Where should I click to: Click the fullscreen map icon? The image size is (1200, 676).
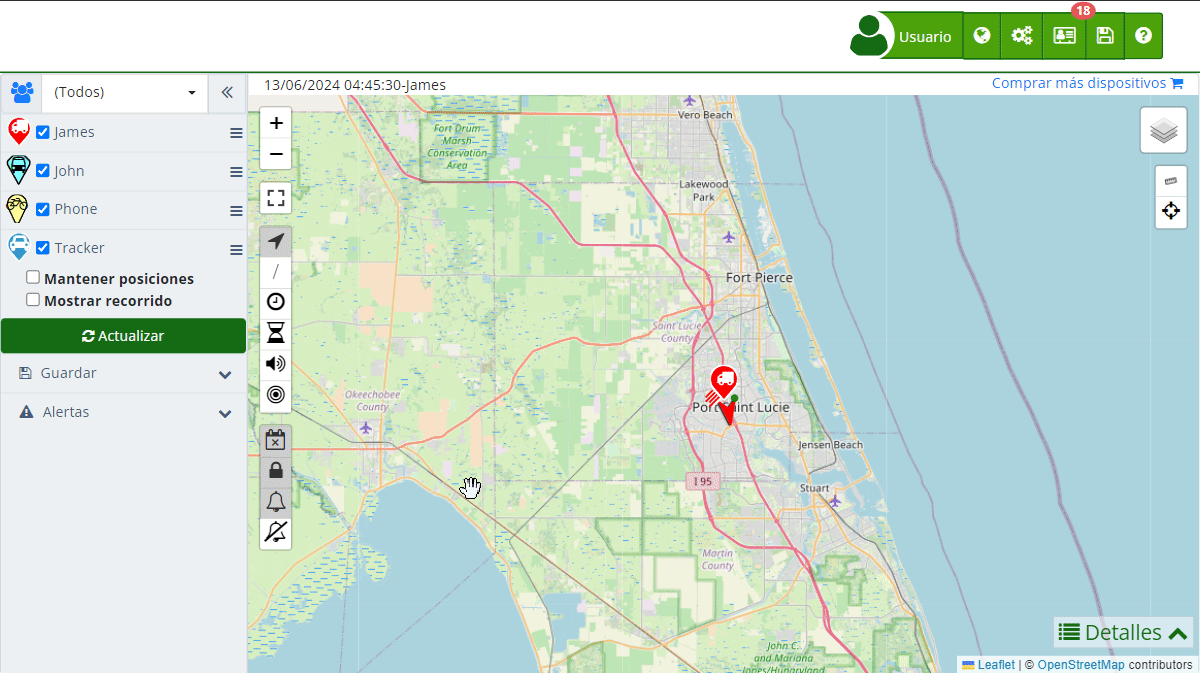(x=276, y=198)
